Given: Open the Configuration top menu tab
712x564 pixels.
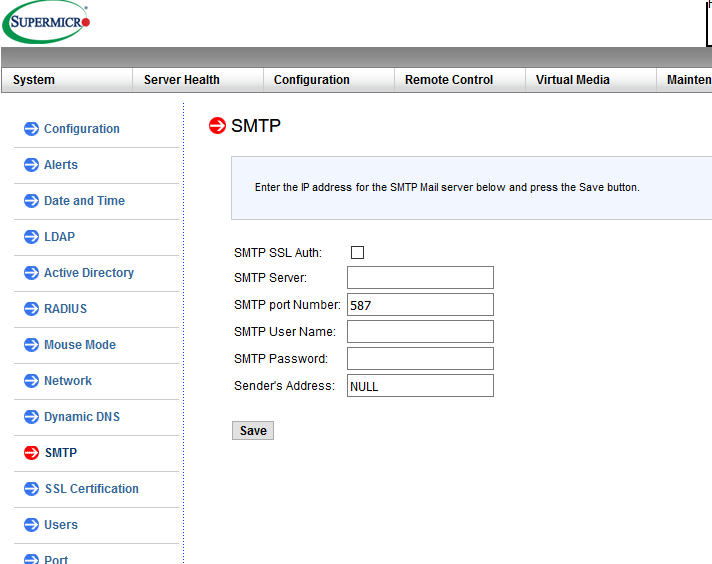Looking at the screenshot, I should (x=329, y=80).
